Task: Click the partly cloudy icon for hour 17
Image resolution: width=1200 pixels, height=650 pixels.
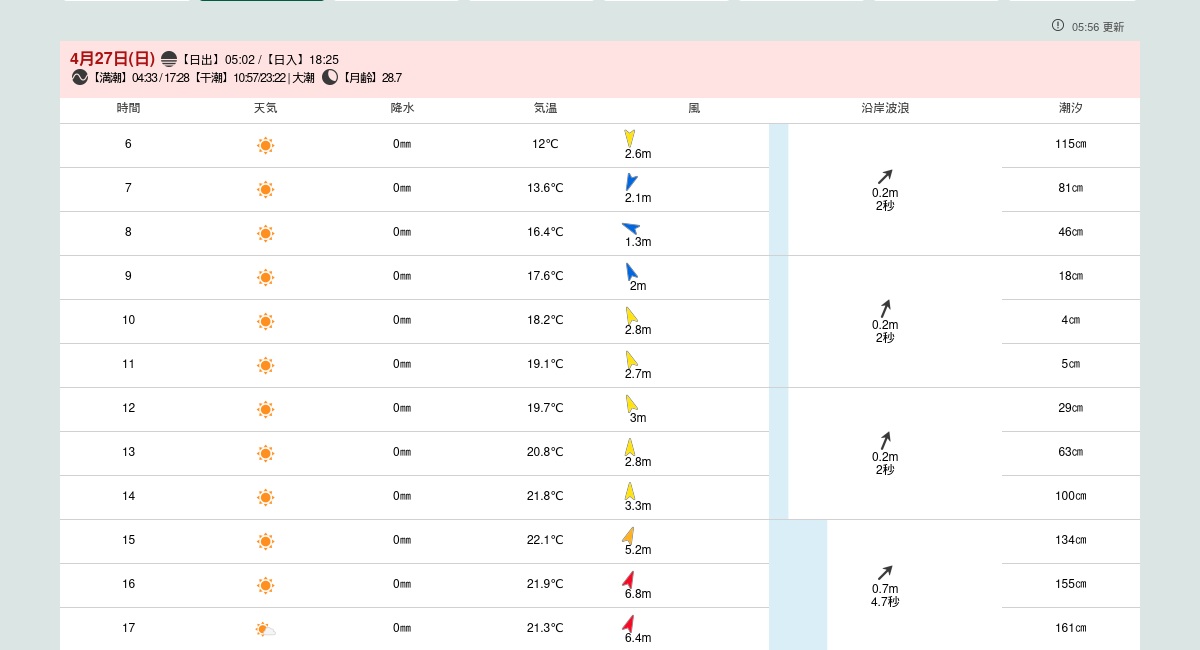Action: (265, 629)
